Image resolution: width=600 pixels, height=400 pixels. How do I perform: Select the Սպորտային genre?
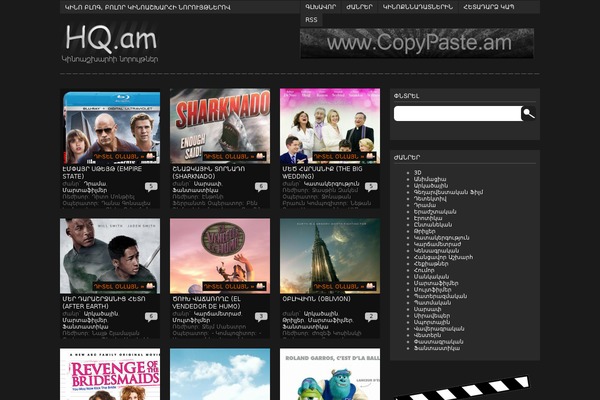(432, 322)
